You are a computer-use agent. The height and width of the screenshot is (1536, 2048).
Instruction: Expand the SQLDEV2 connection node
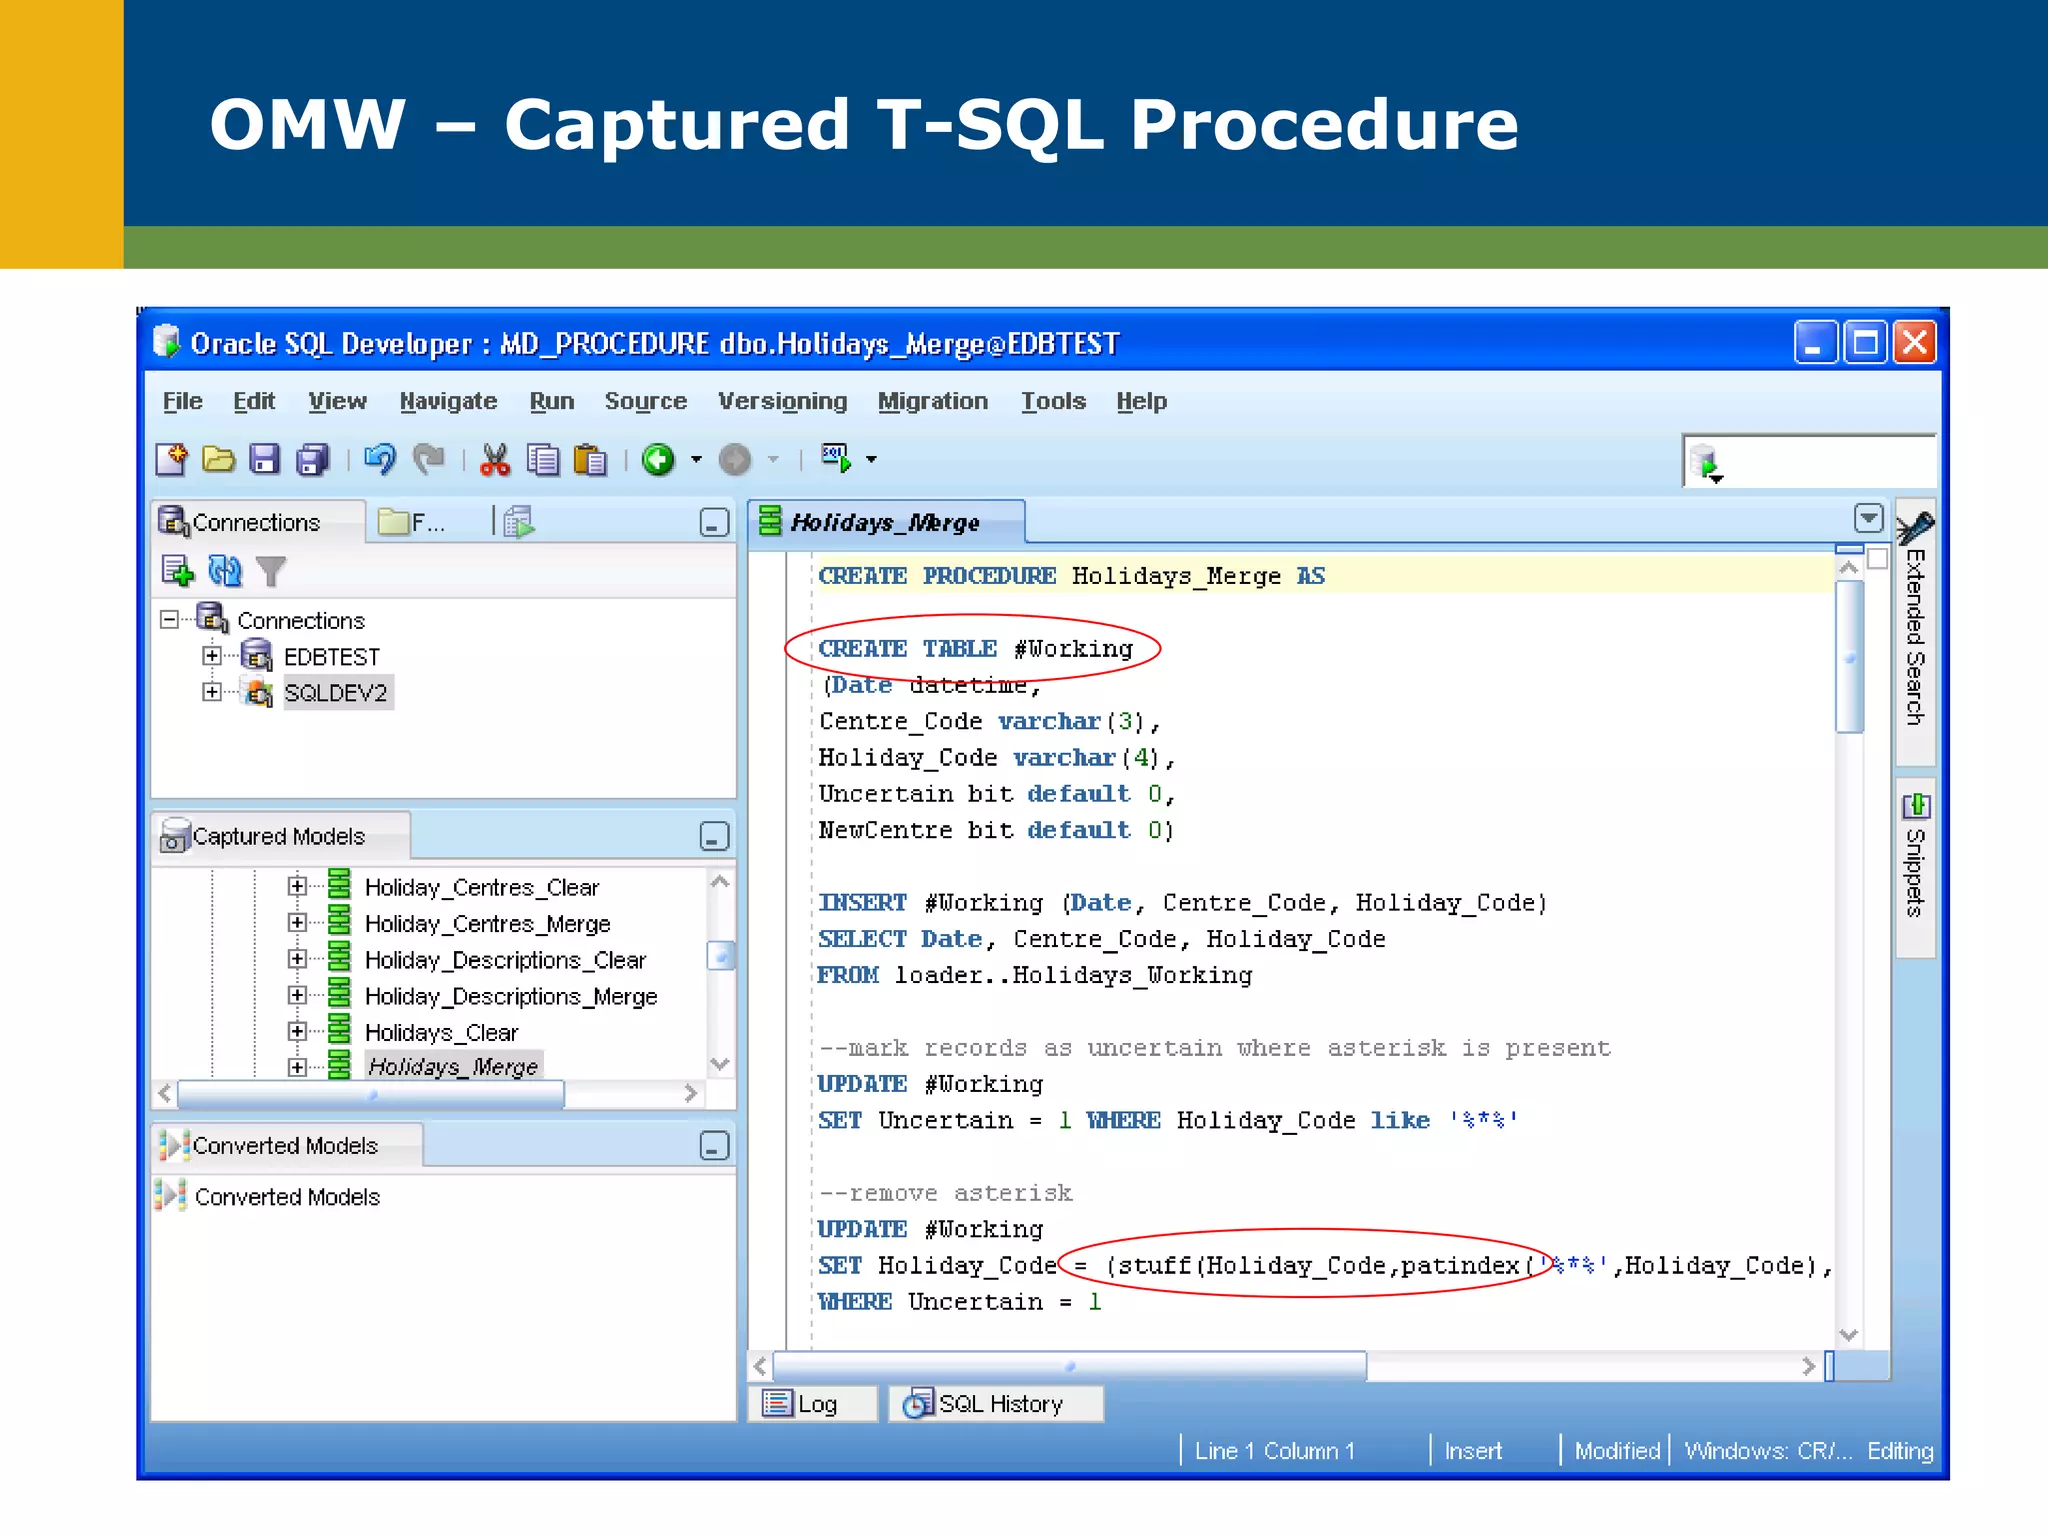(x=211, y=692)
